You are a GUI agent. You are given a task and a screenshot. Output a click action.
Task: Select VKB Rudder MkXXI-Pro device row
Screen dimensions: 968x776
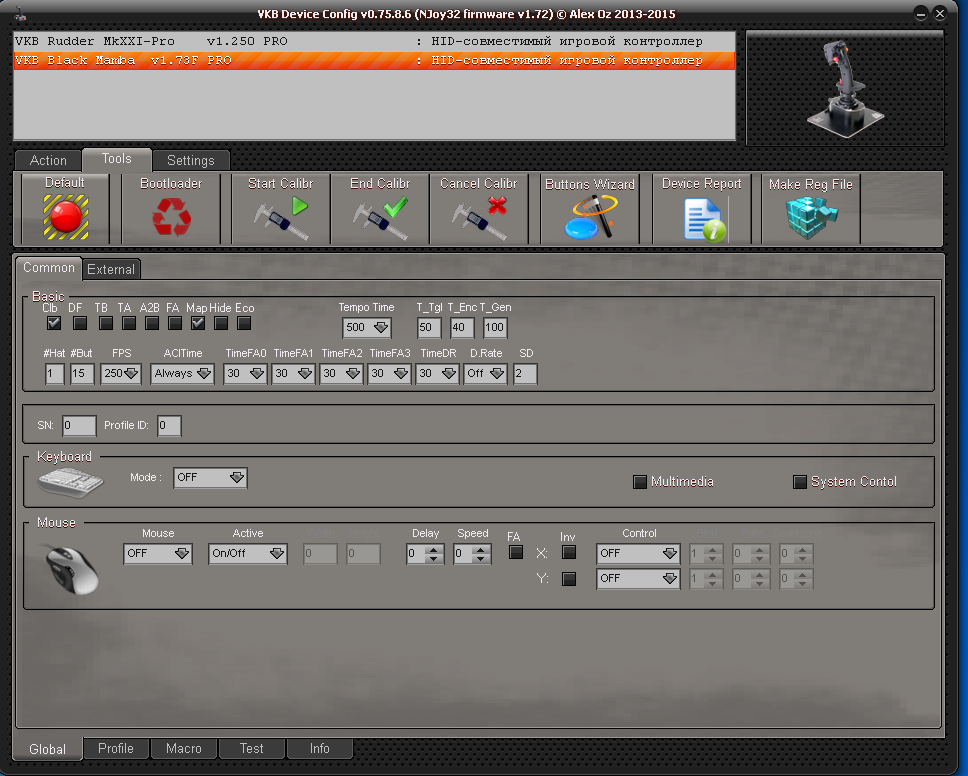point(374,41)
